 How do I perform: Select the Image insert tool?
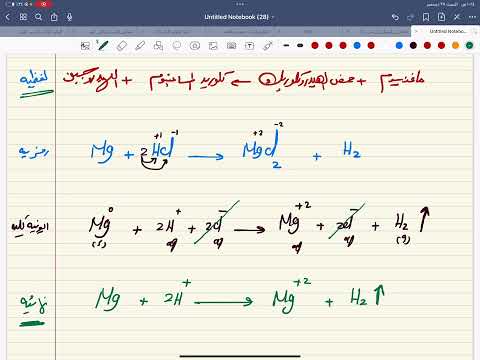click(x=213, y=46)
